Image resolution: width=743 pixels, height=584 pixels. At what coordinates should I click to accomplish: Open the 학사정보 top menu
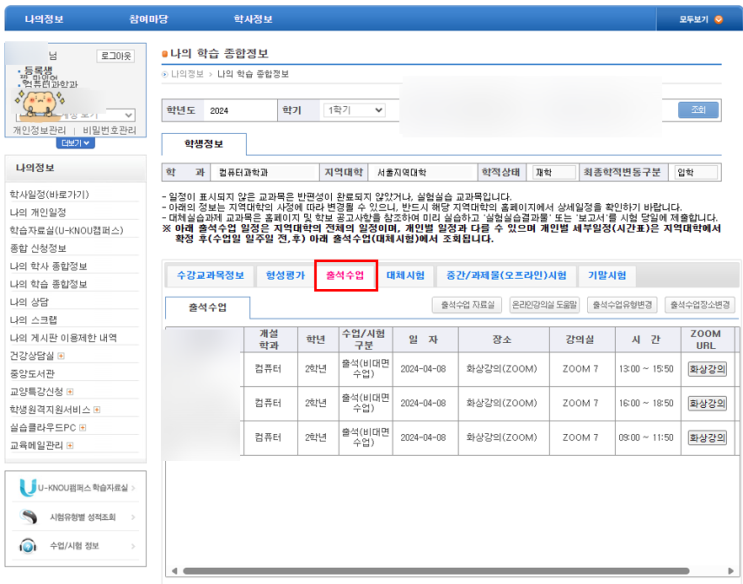click(x=253, y=19)
